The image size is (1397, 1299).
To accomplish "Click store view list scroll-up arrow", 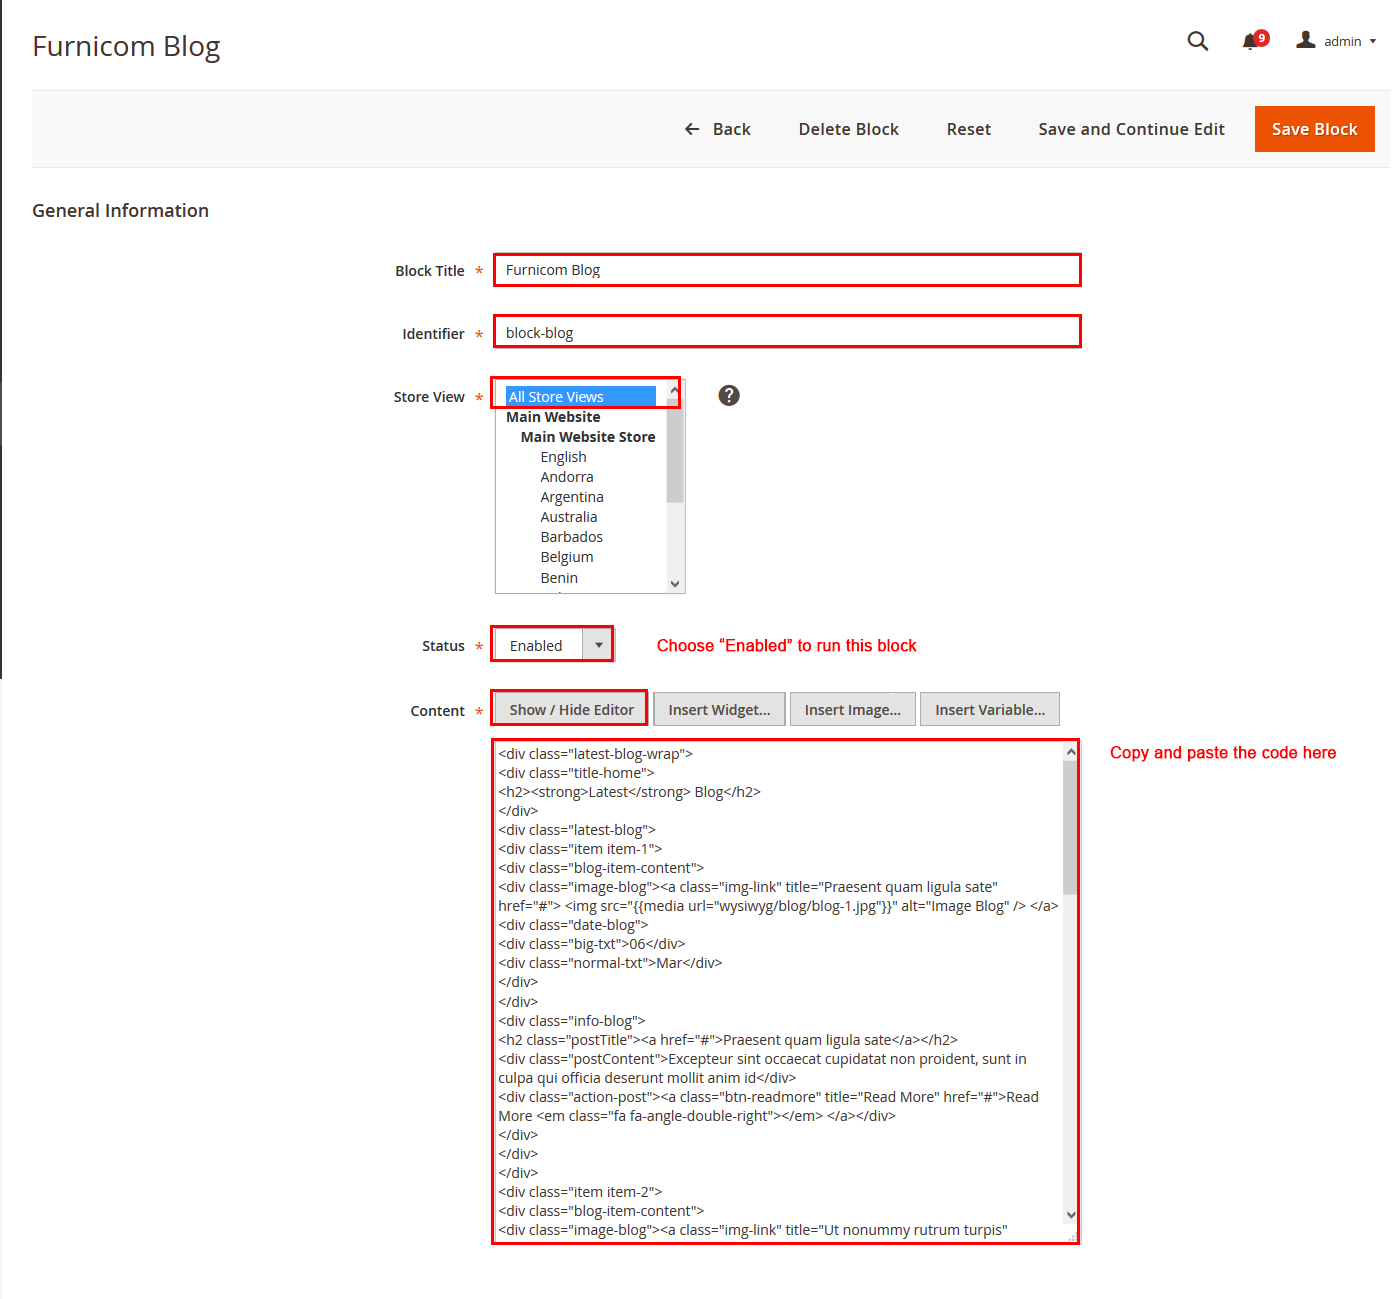I will coord(675,389).
